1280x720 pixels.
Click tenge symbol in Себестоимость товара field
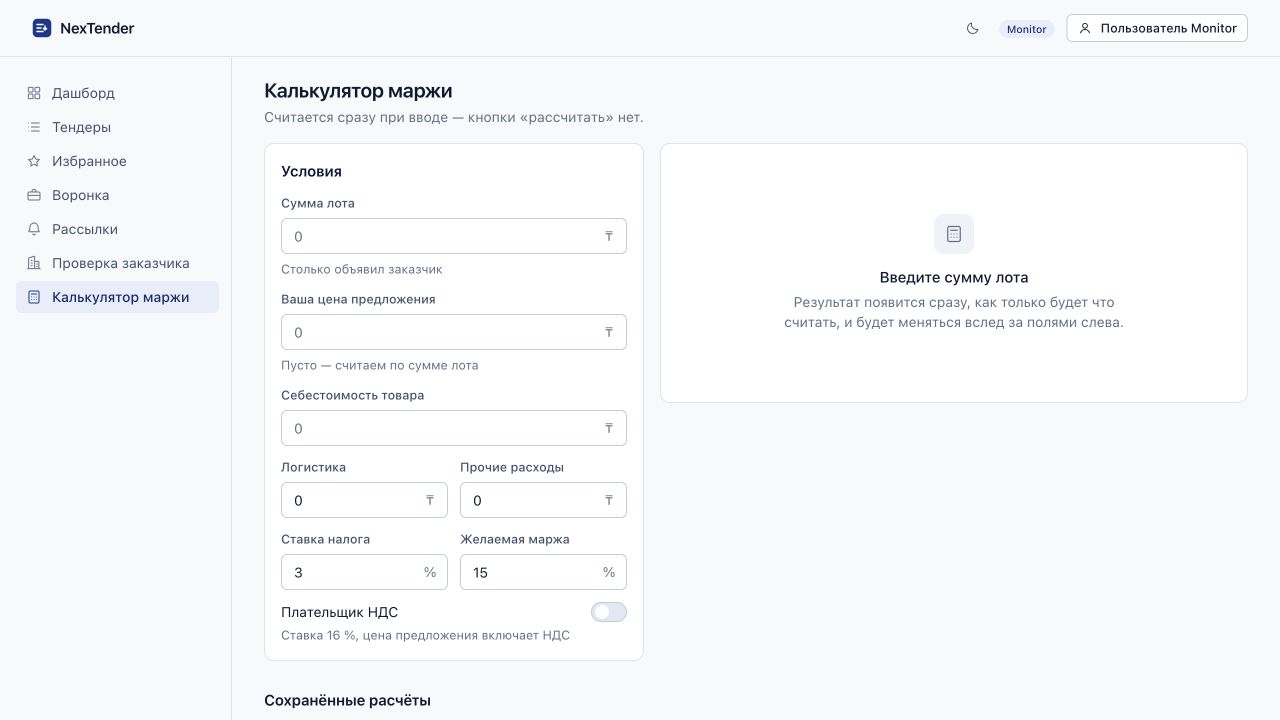(609, 428)
